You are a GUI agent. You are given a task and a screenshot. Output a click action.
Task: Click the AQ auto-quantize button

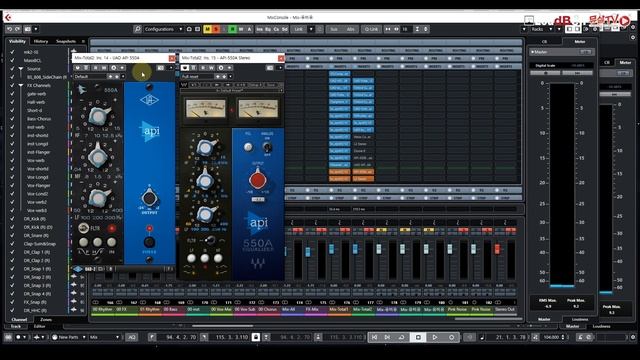tap(131, 337)
